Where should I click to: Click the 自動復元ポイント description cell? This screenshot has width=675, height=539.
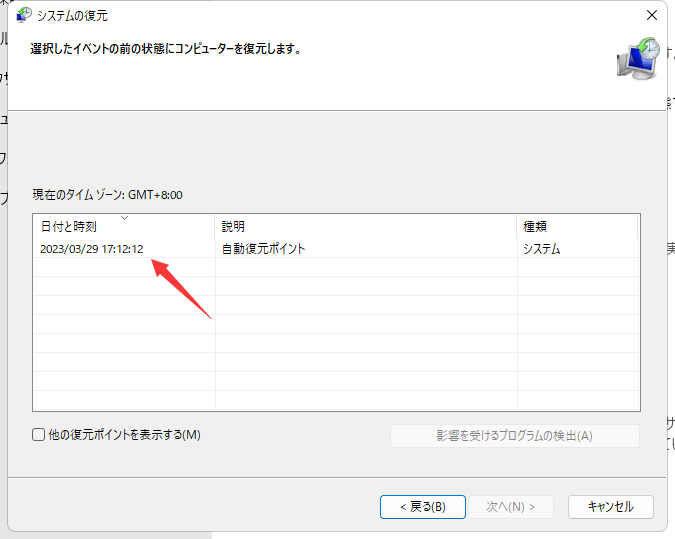point(264,248)
